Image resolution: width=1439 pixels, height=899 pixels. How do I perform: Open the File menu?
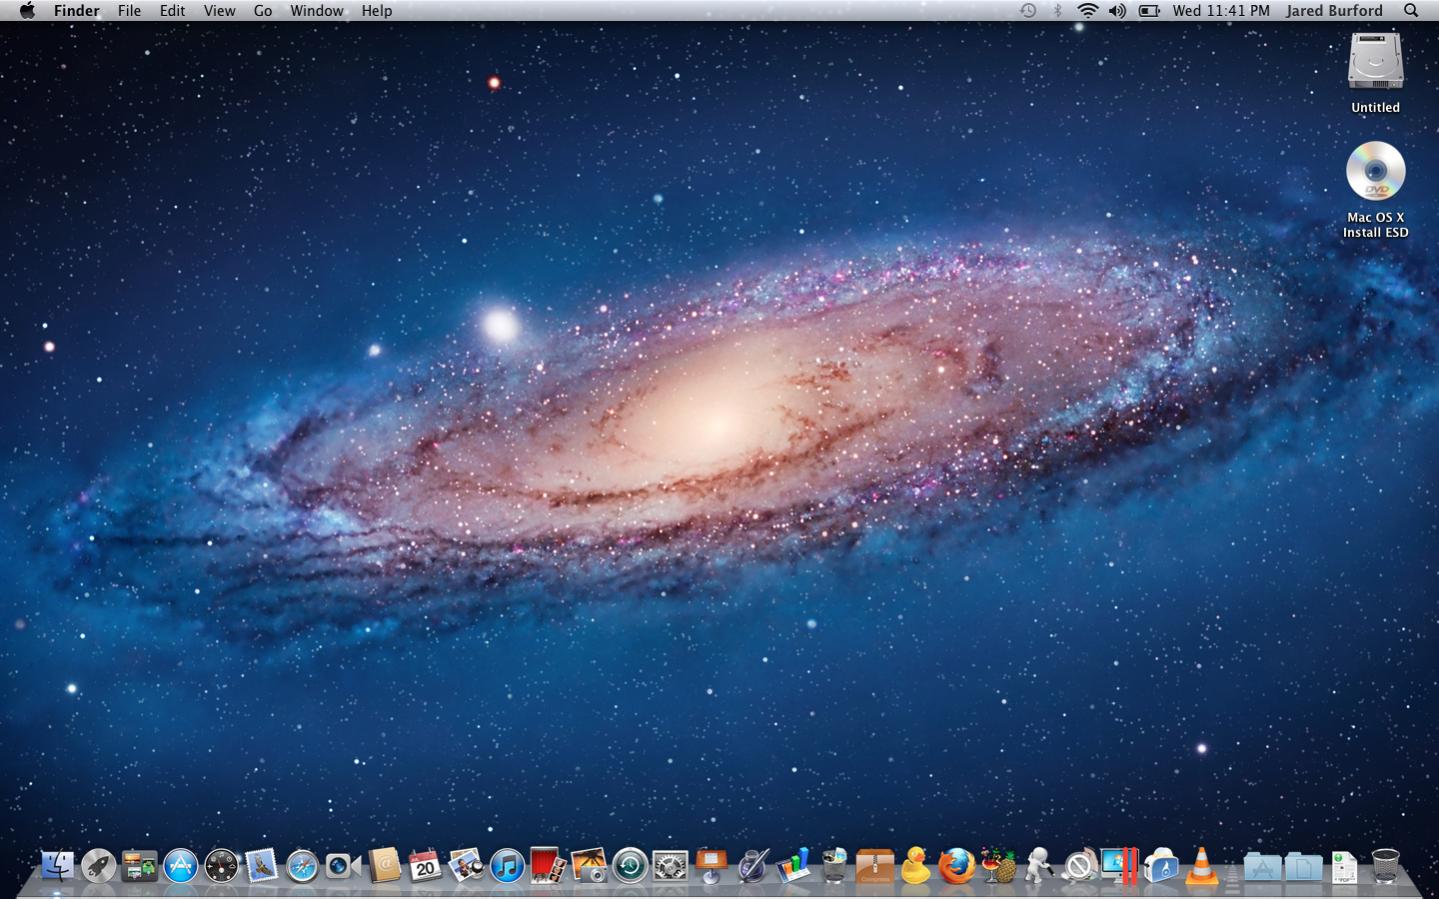pos(129,10)
